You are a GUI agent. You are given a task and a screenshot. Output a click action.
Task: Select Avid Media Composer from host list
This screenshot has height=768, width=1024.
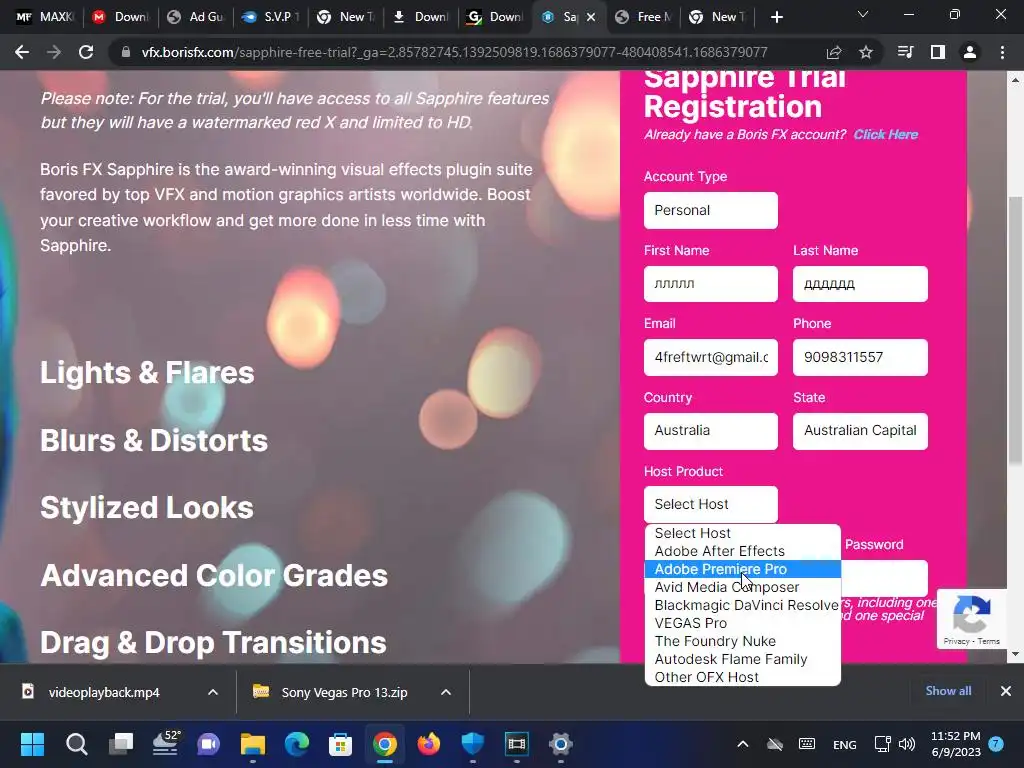[x=743, y=587]
